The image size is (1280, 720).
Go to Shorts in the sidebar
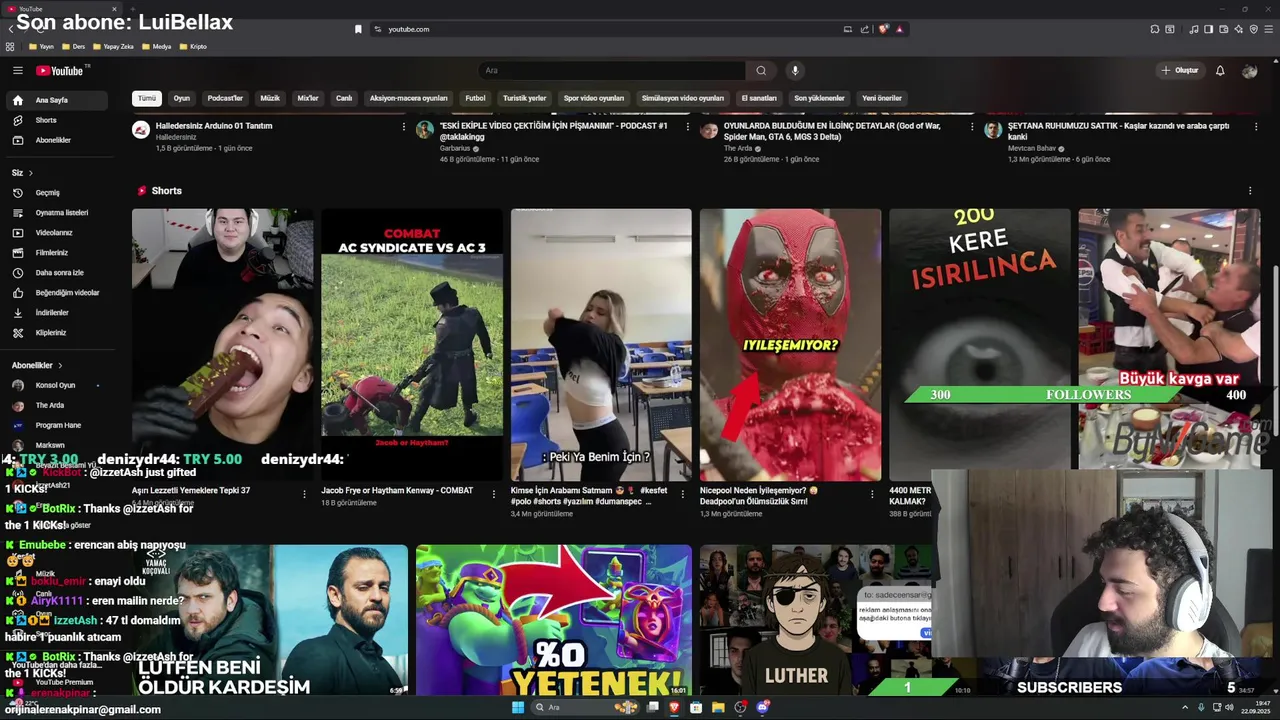tap(56, 120)
